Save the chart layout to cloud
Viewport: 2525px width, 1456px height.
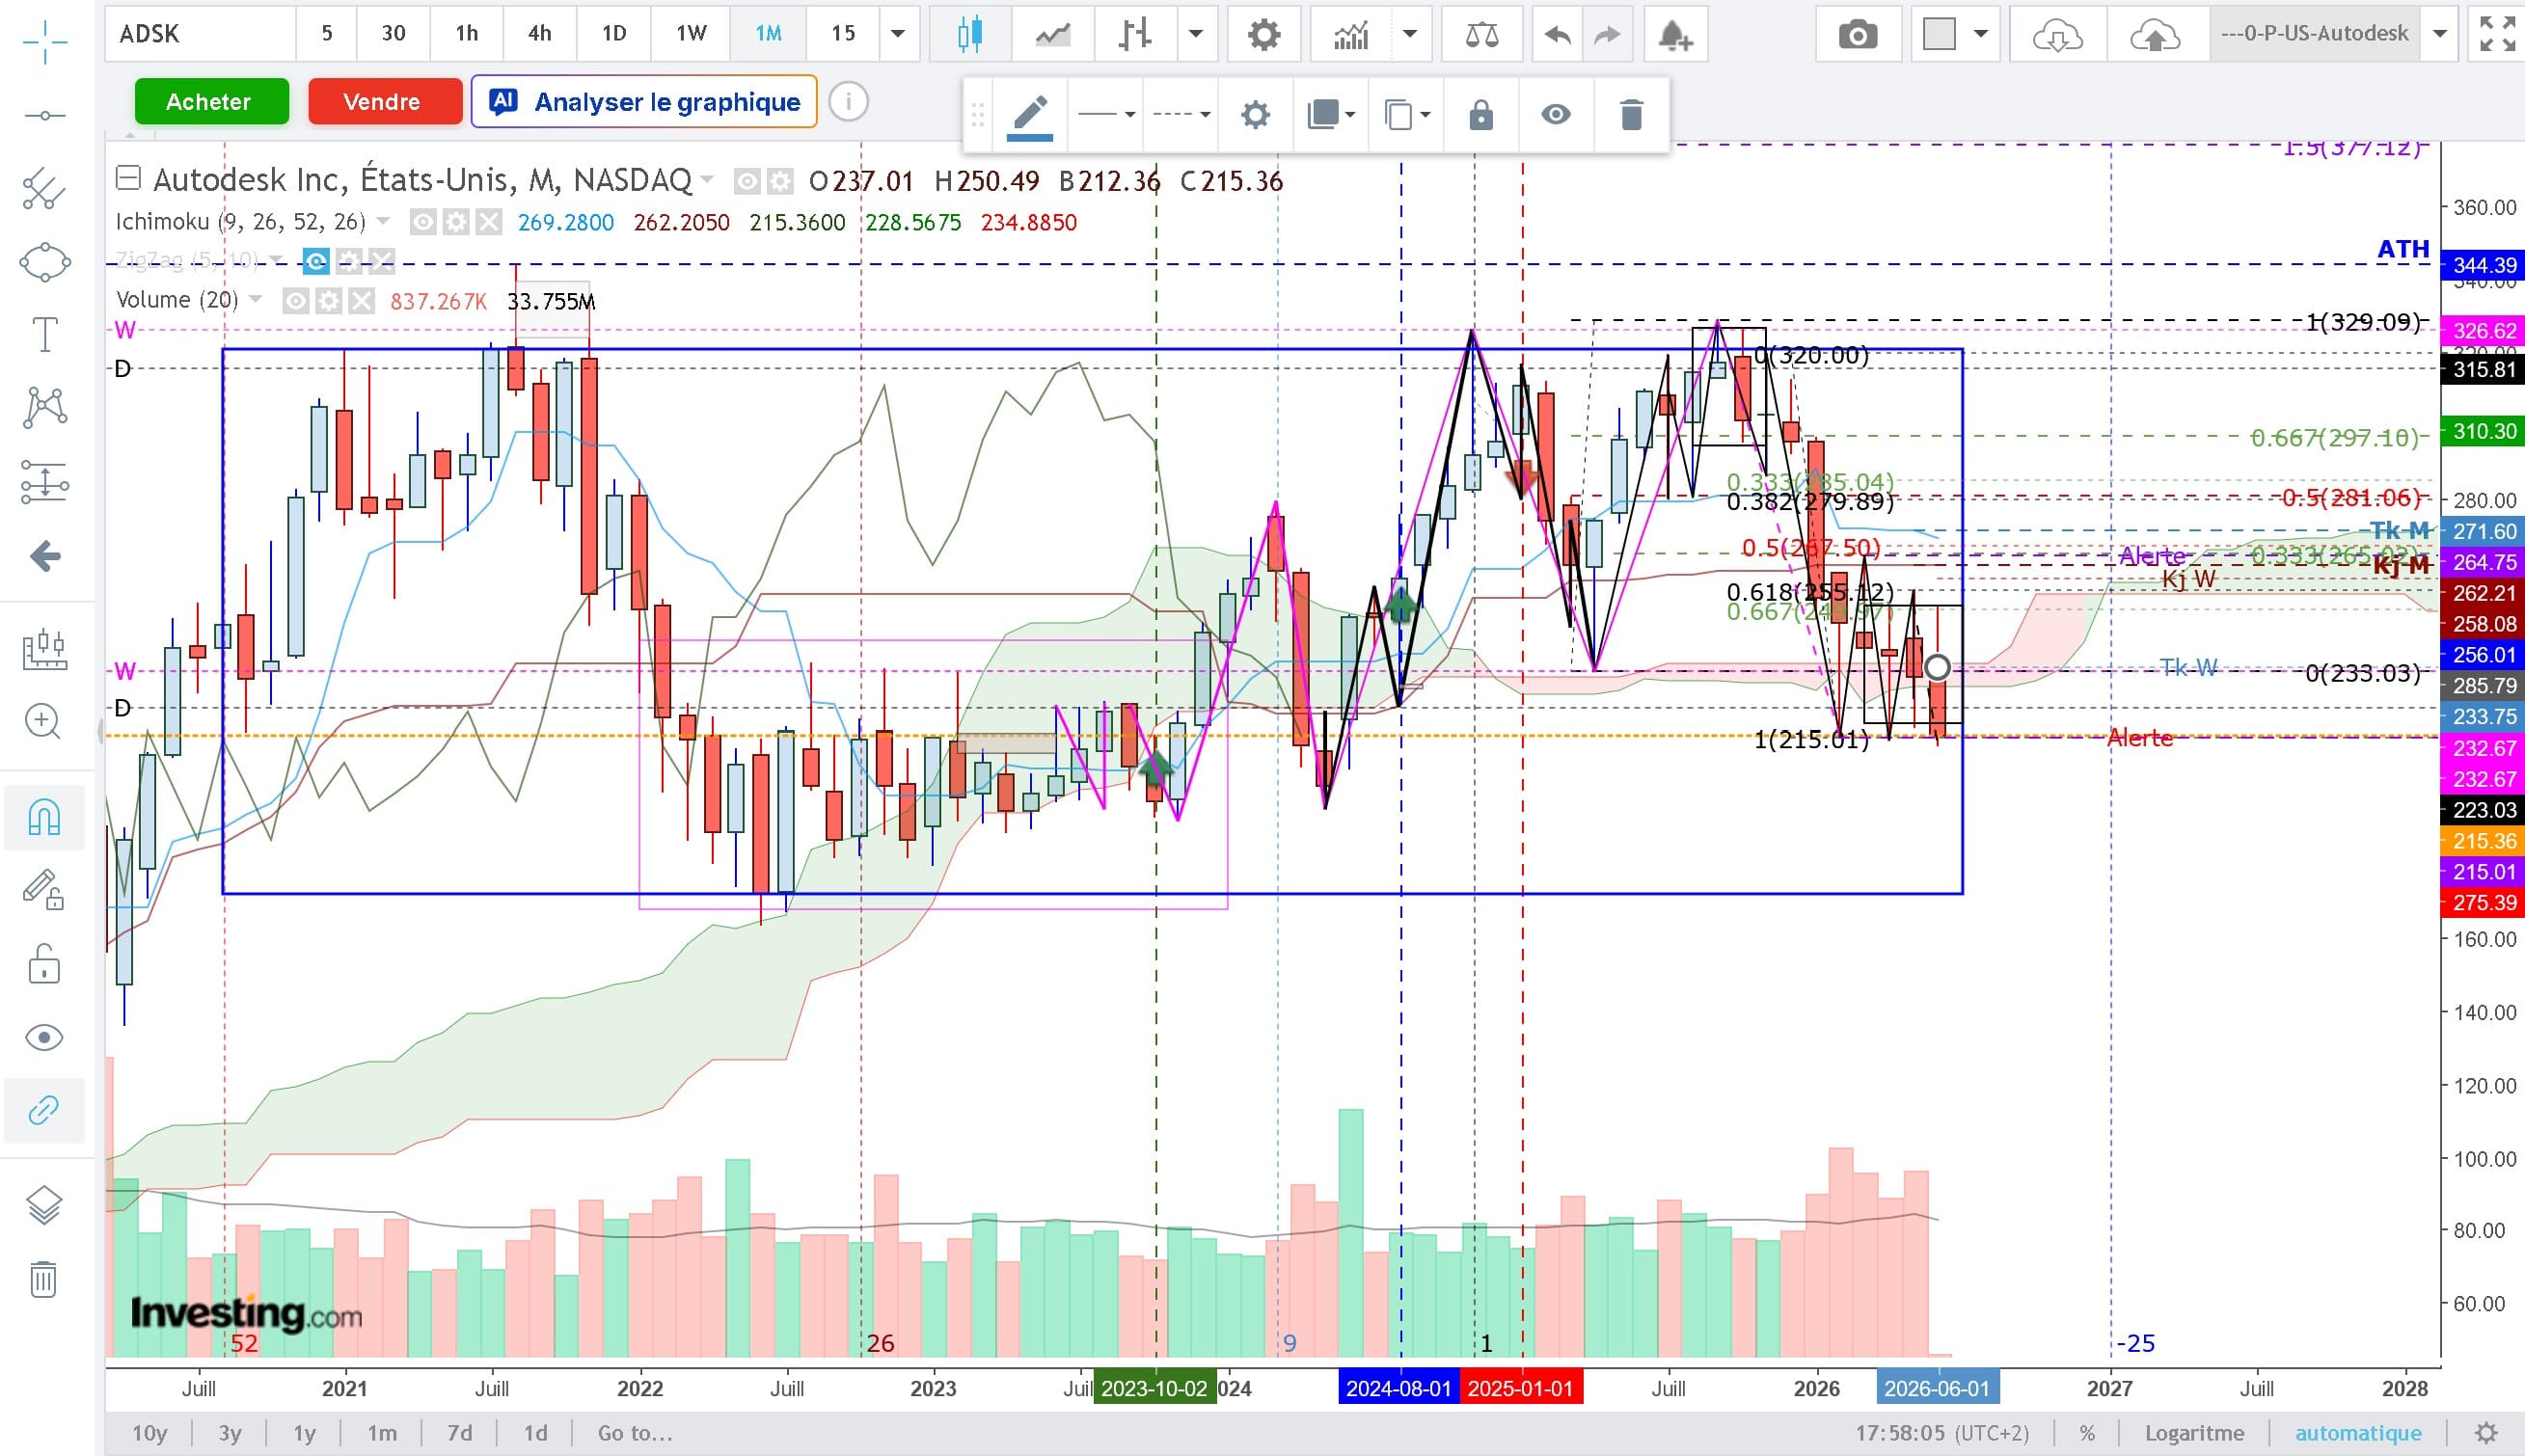[x=2155, y=35]
